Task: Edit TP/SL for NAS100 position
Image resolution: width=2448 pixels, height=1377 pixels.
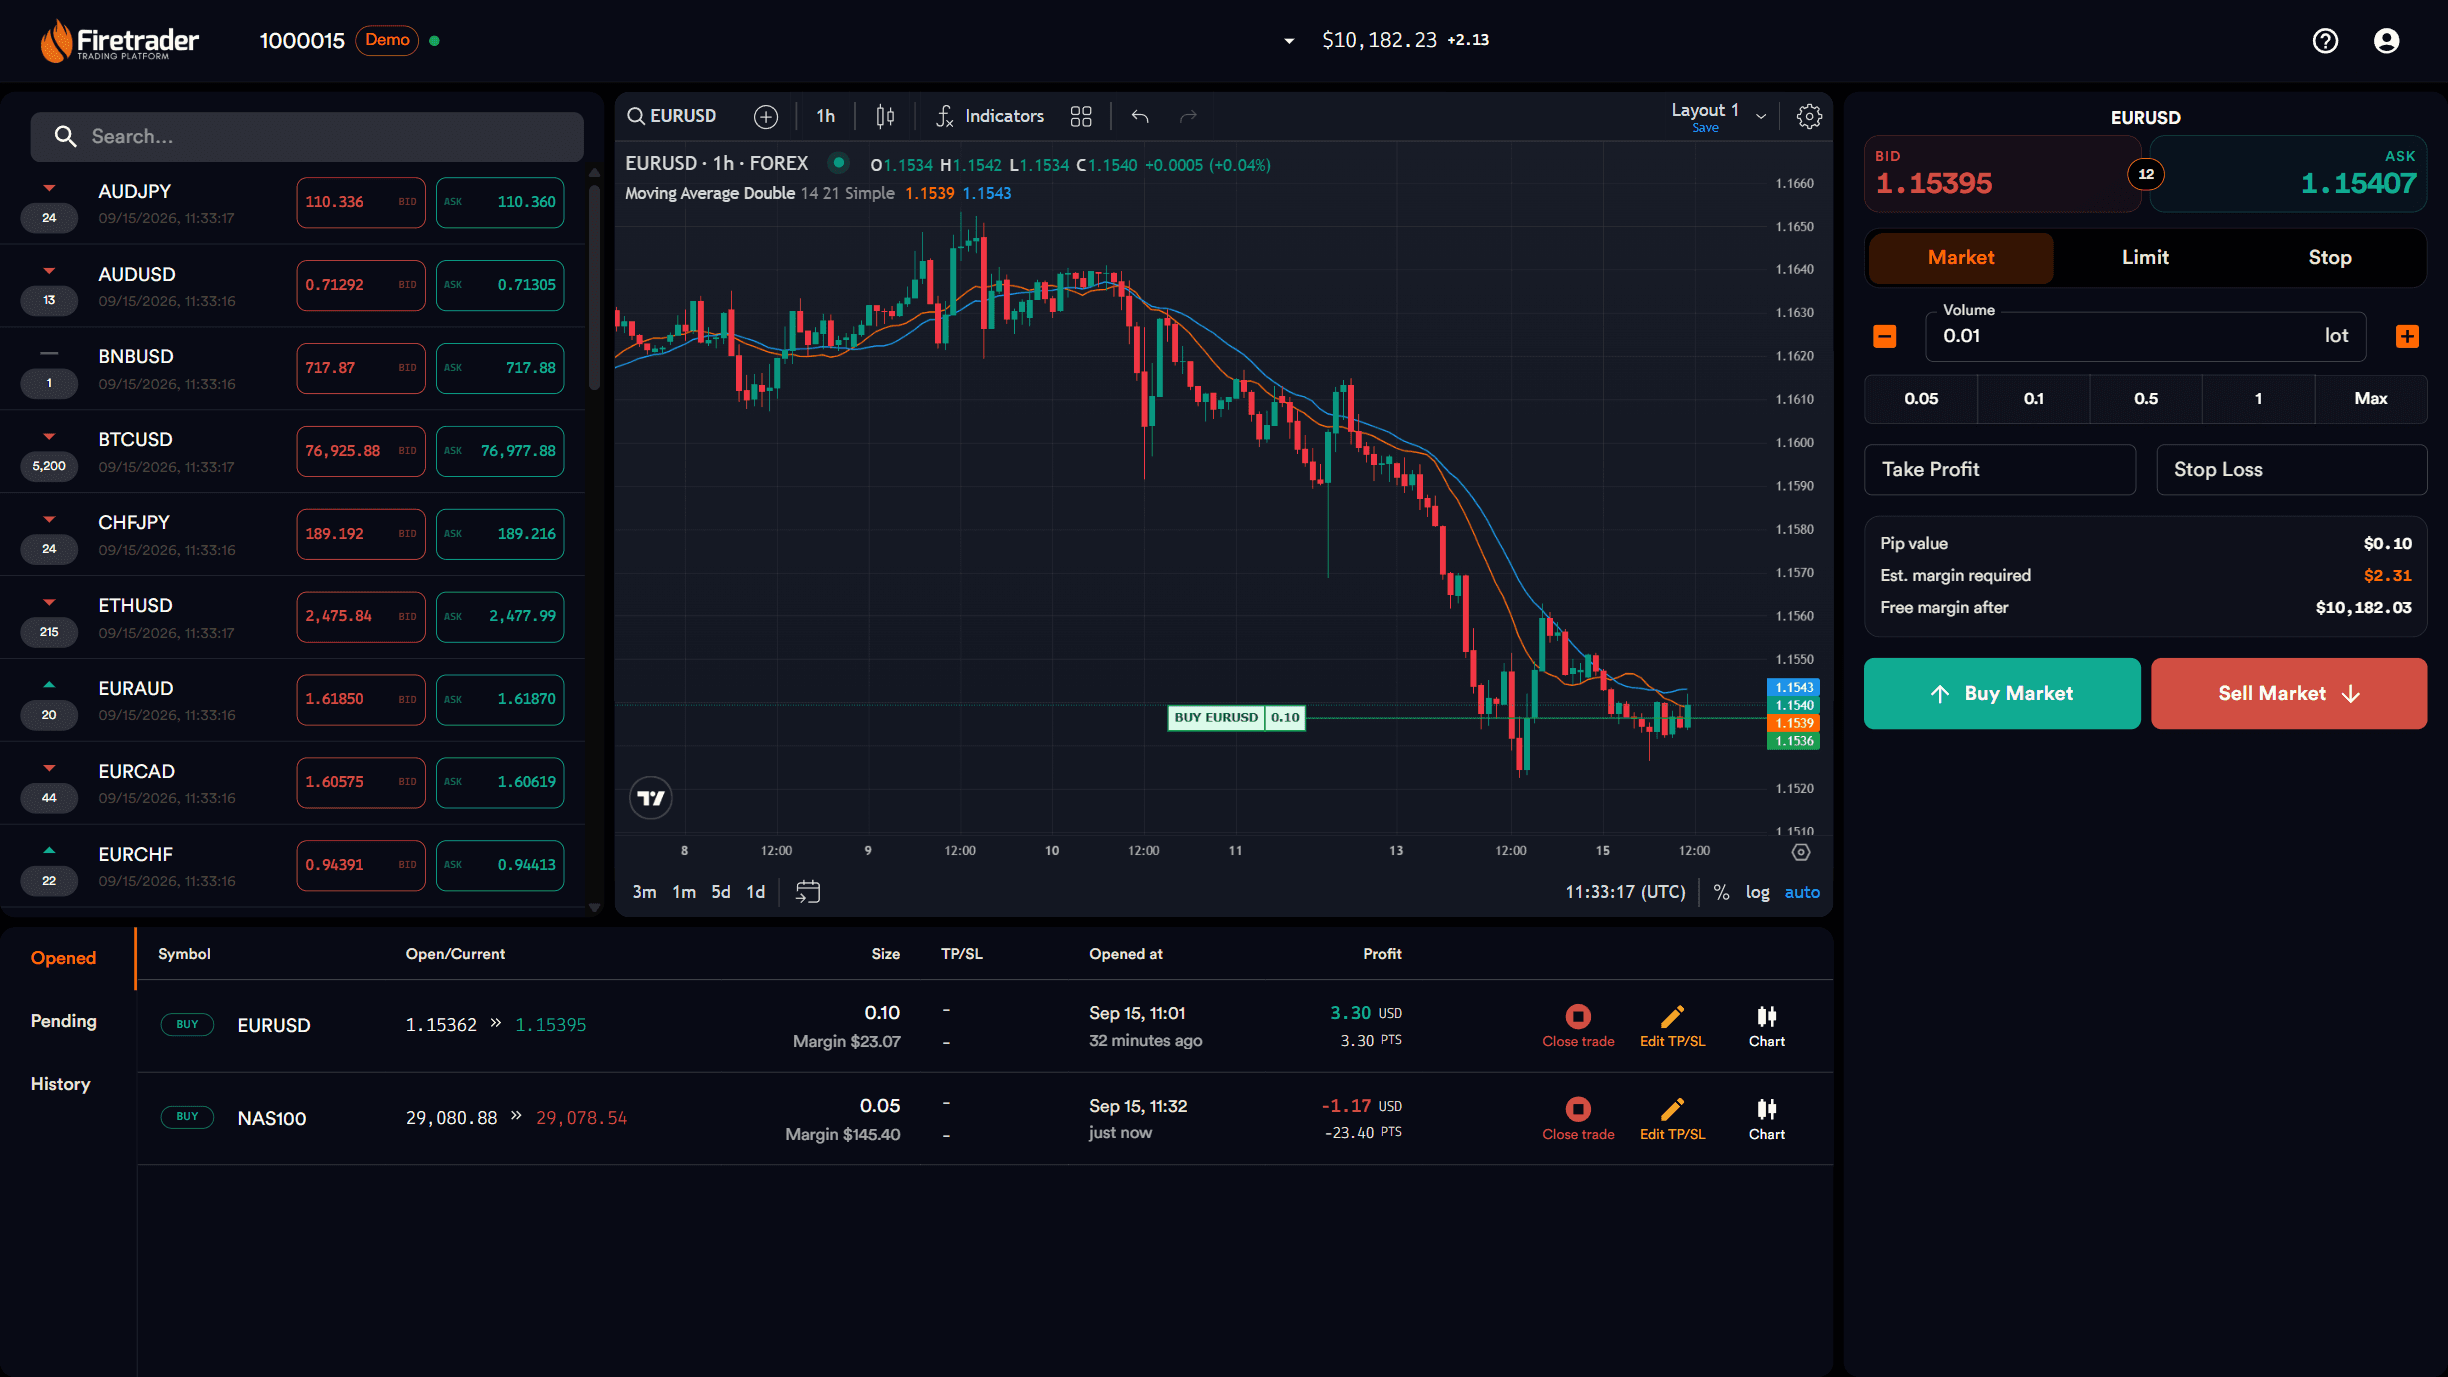Action: coord(1672,1119)
